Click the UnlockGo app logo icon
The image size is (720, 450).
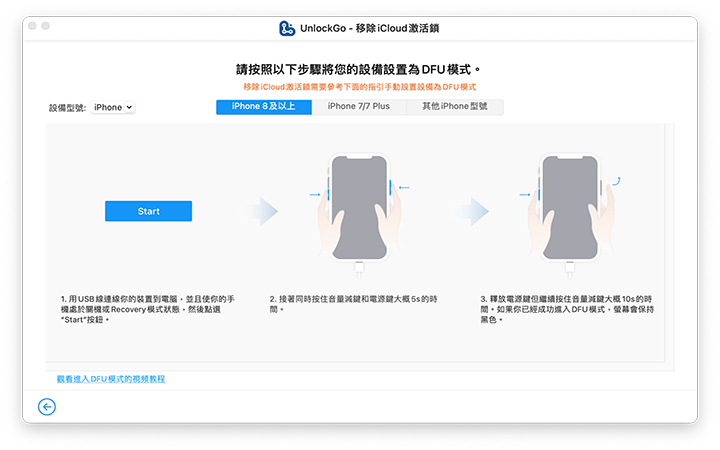point(287,28)
